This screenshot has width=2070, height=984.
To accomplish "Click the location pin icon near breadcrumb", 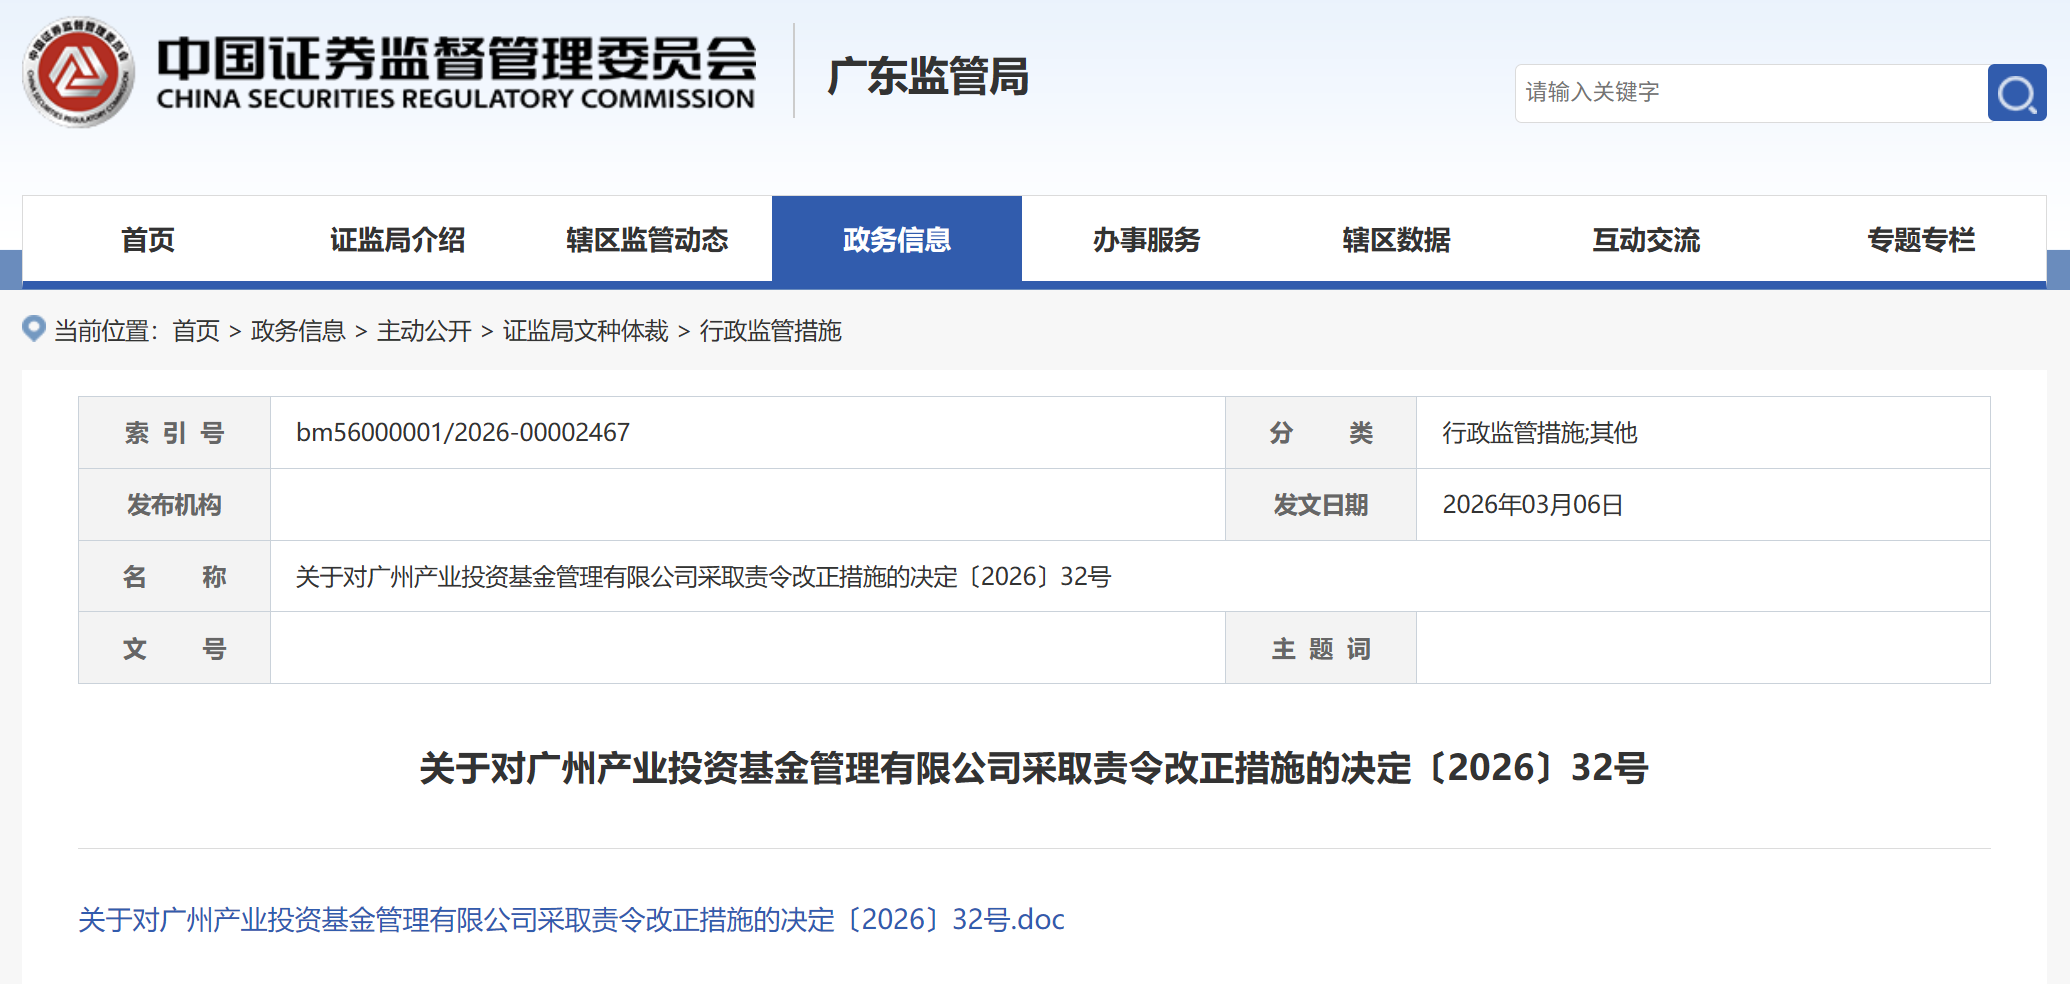I will [x=34, y=329].
